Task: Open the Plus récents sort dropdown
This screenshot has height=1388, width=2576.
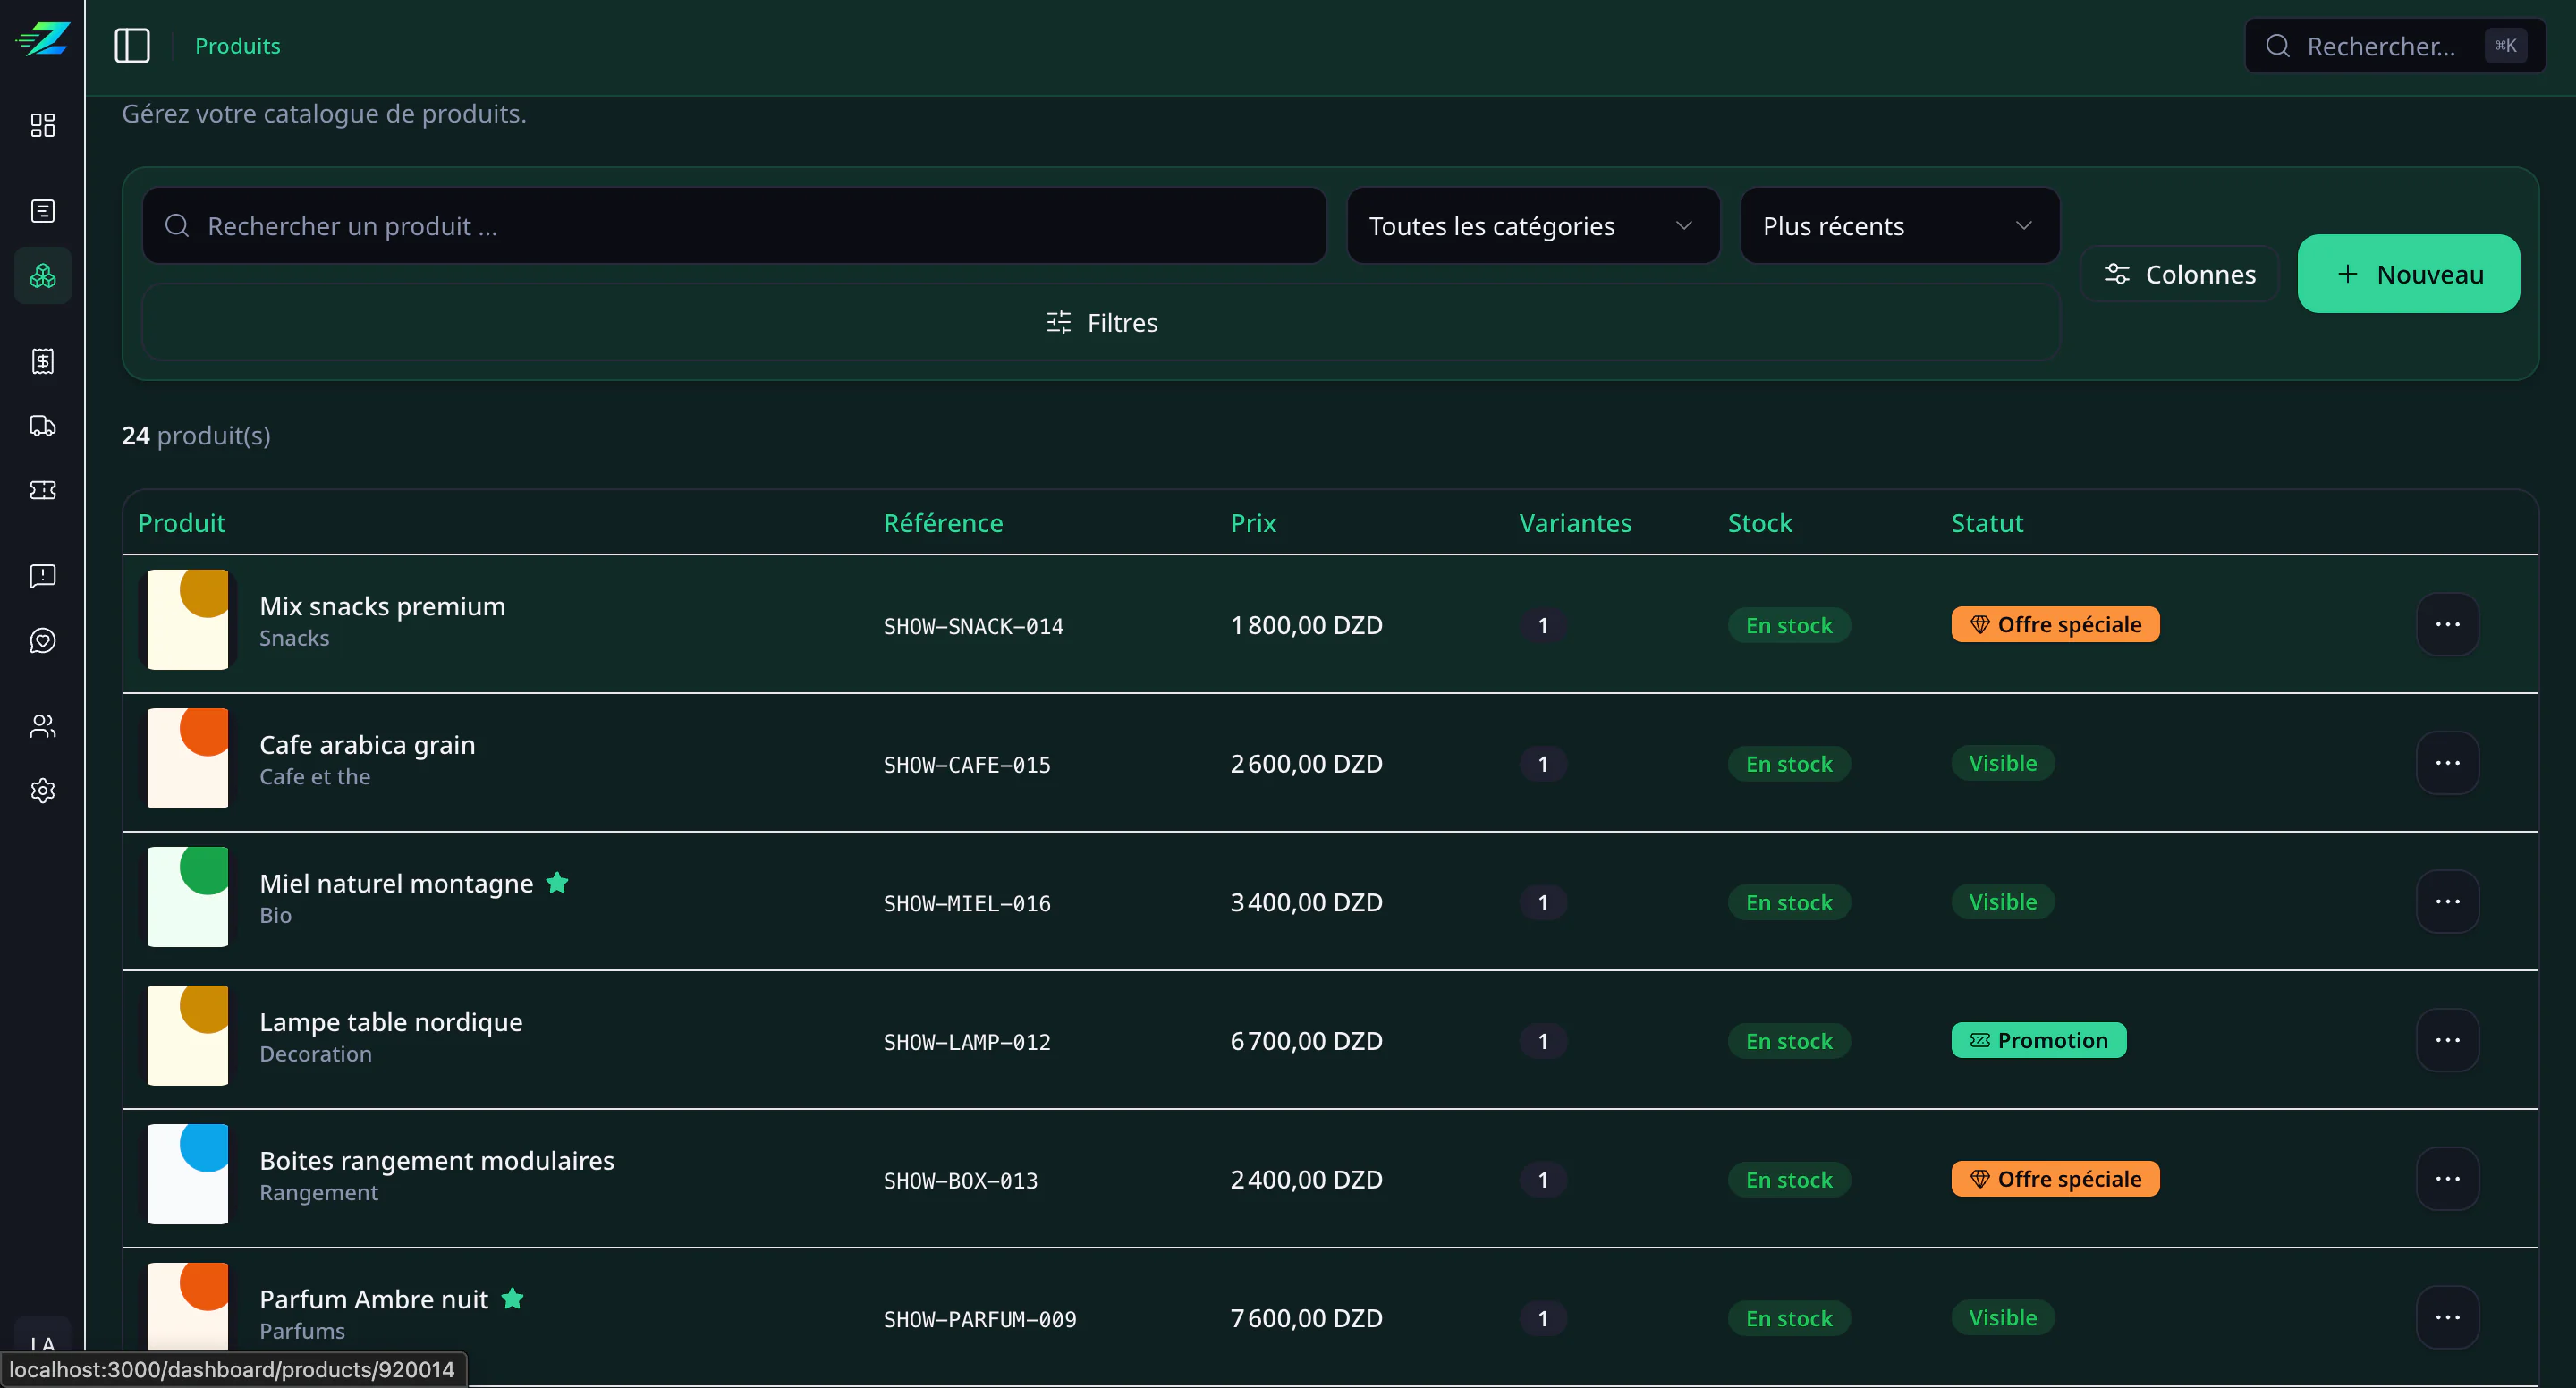Action: 1899,226
